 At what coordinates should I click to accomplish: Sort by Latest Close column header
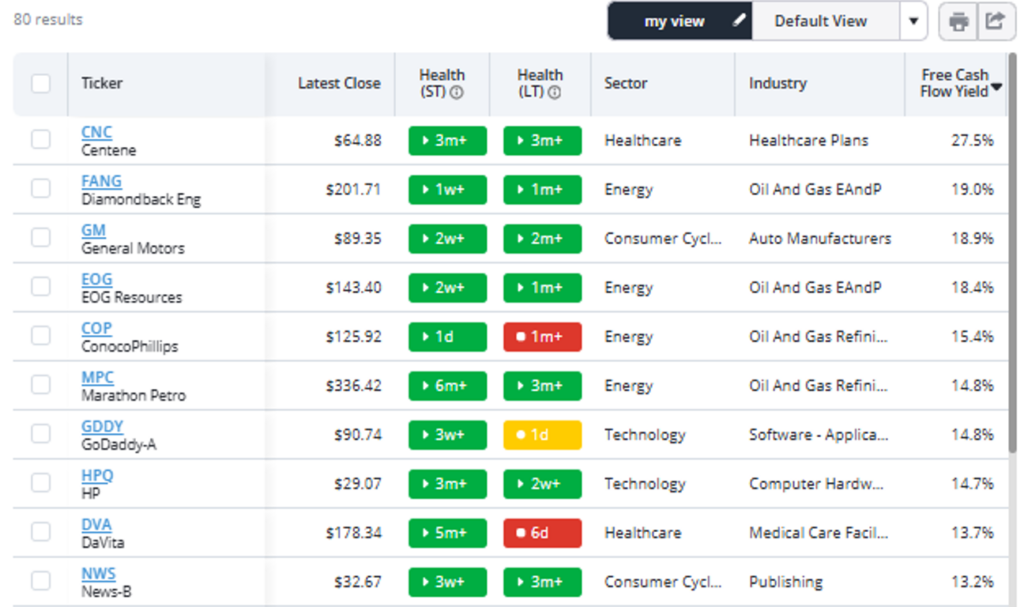[339, 83]
